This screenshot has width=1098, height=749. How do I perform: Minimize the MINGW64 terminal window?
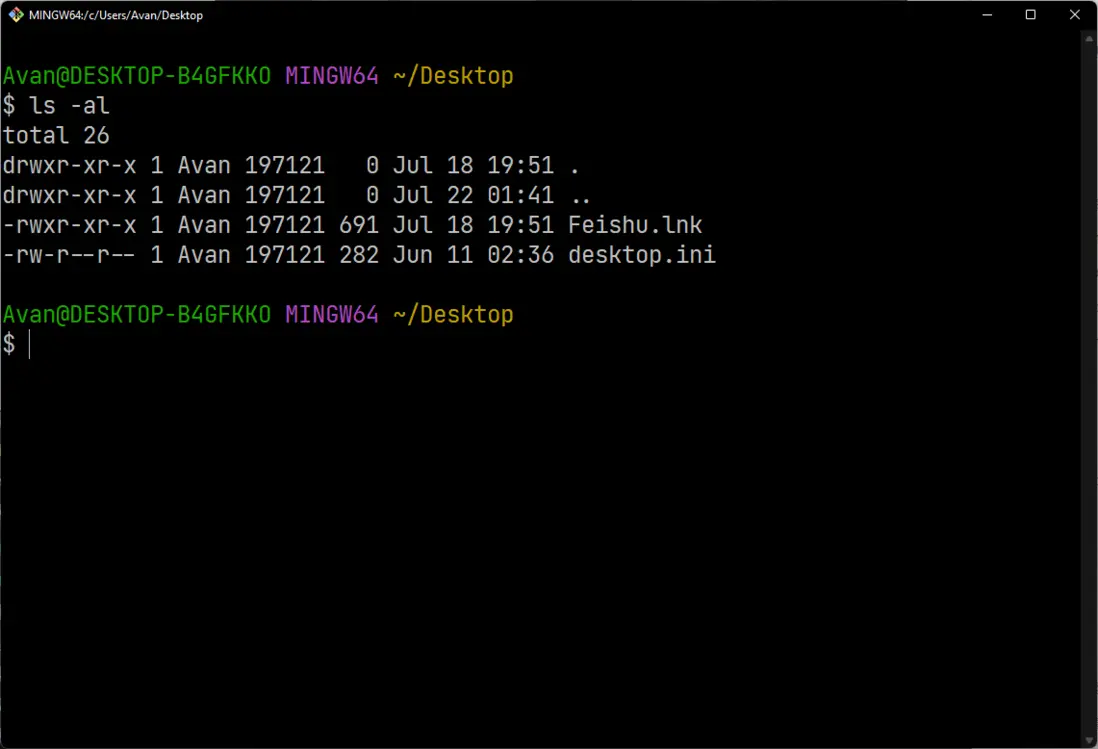coord(986,15)
